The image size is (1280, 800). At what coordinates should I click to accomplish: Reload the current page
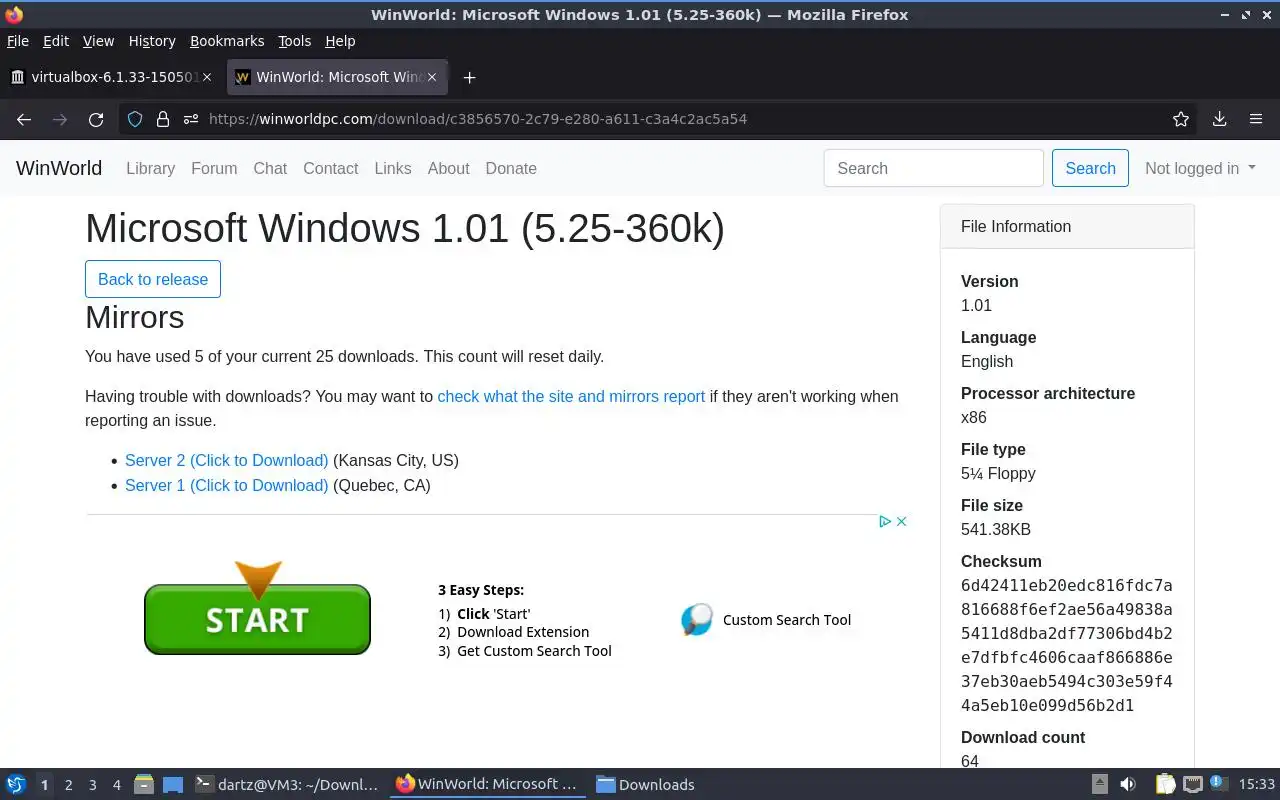96,119
